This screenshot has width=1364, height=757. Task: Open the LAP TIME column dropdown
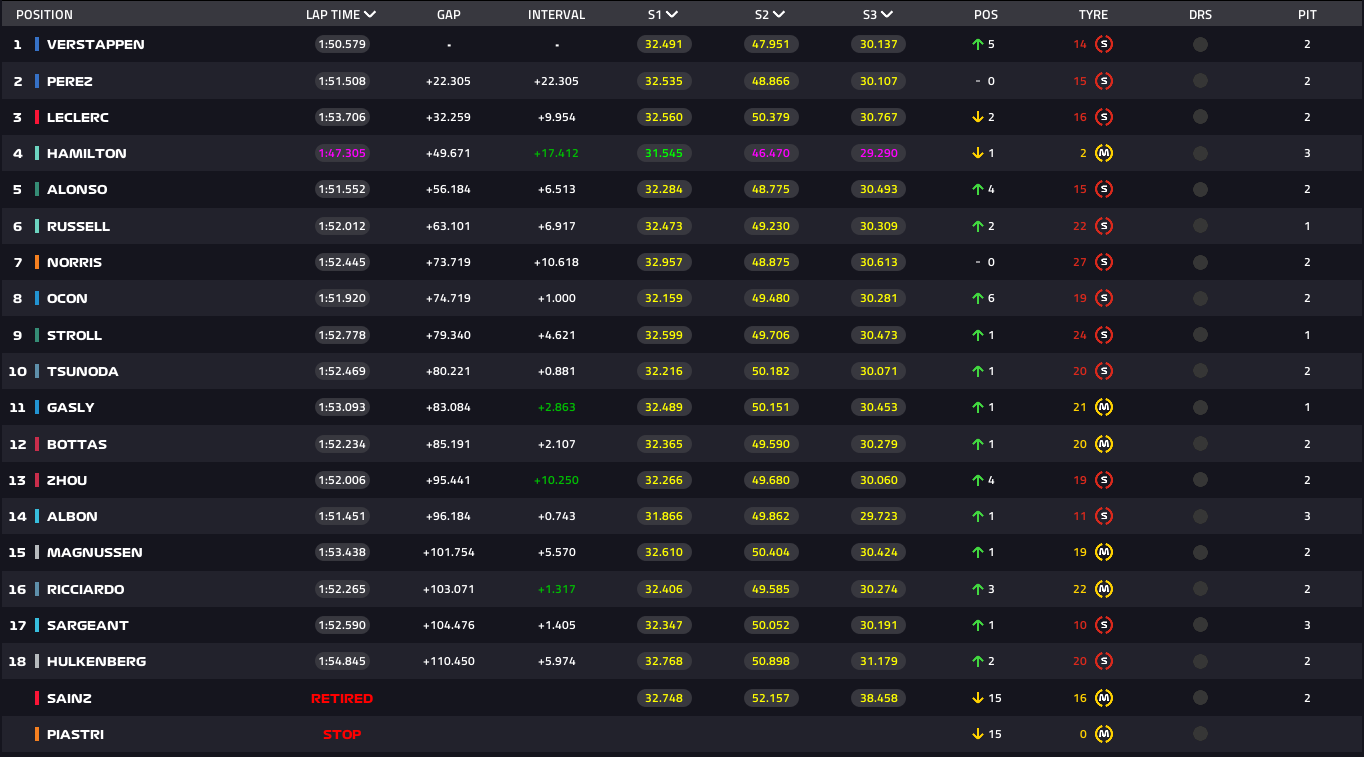(x=370, y=15)
